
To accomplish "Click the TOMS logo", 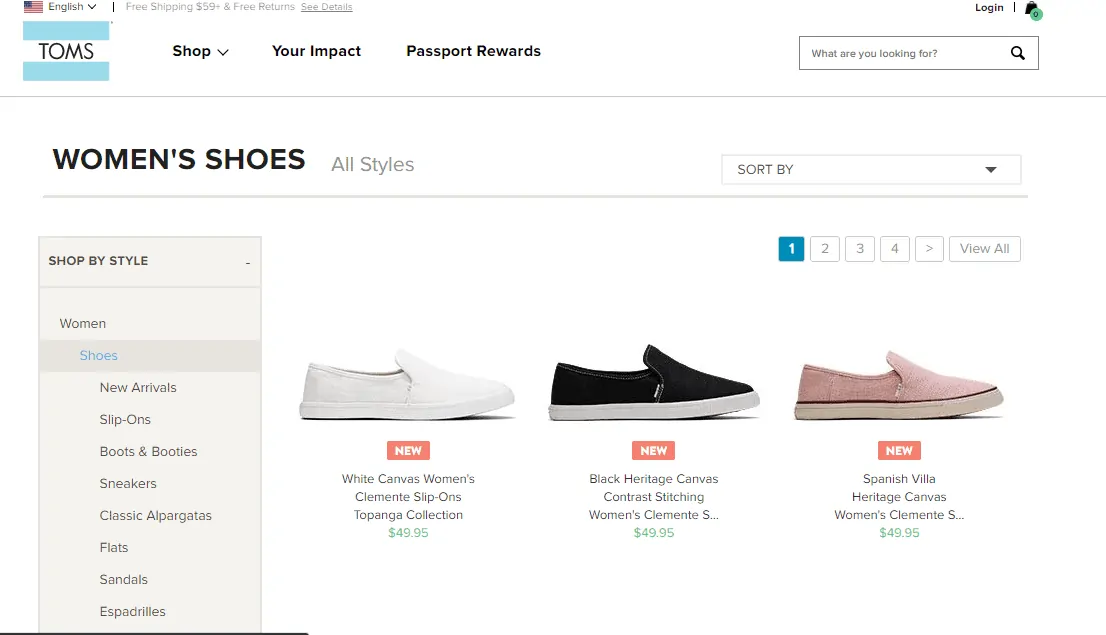I will (66, 50).
